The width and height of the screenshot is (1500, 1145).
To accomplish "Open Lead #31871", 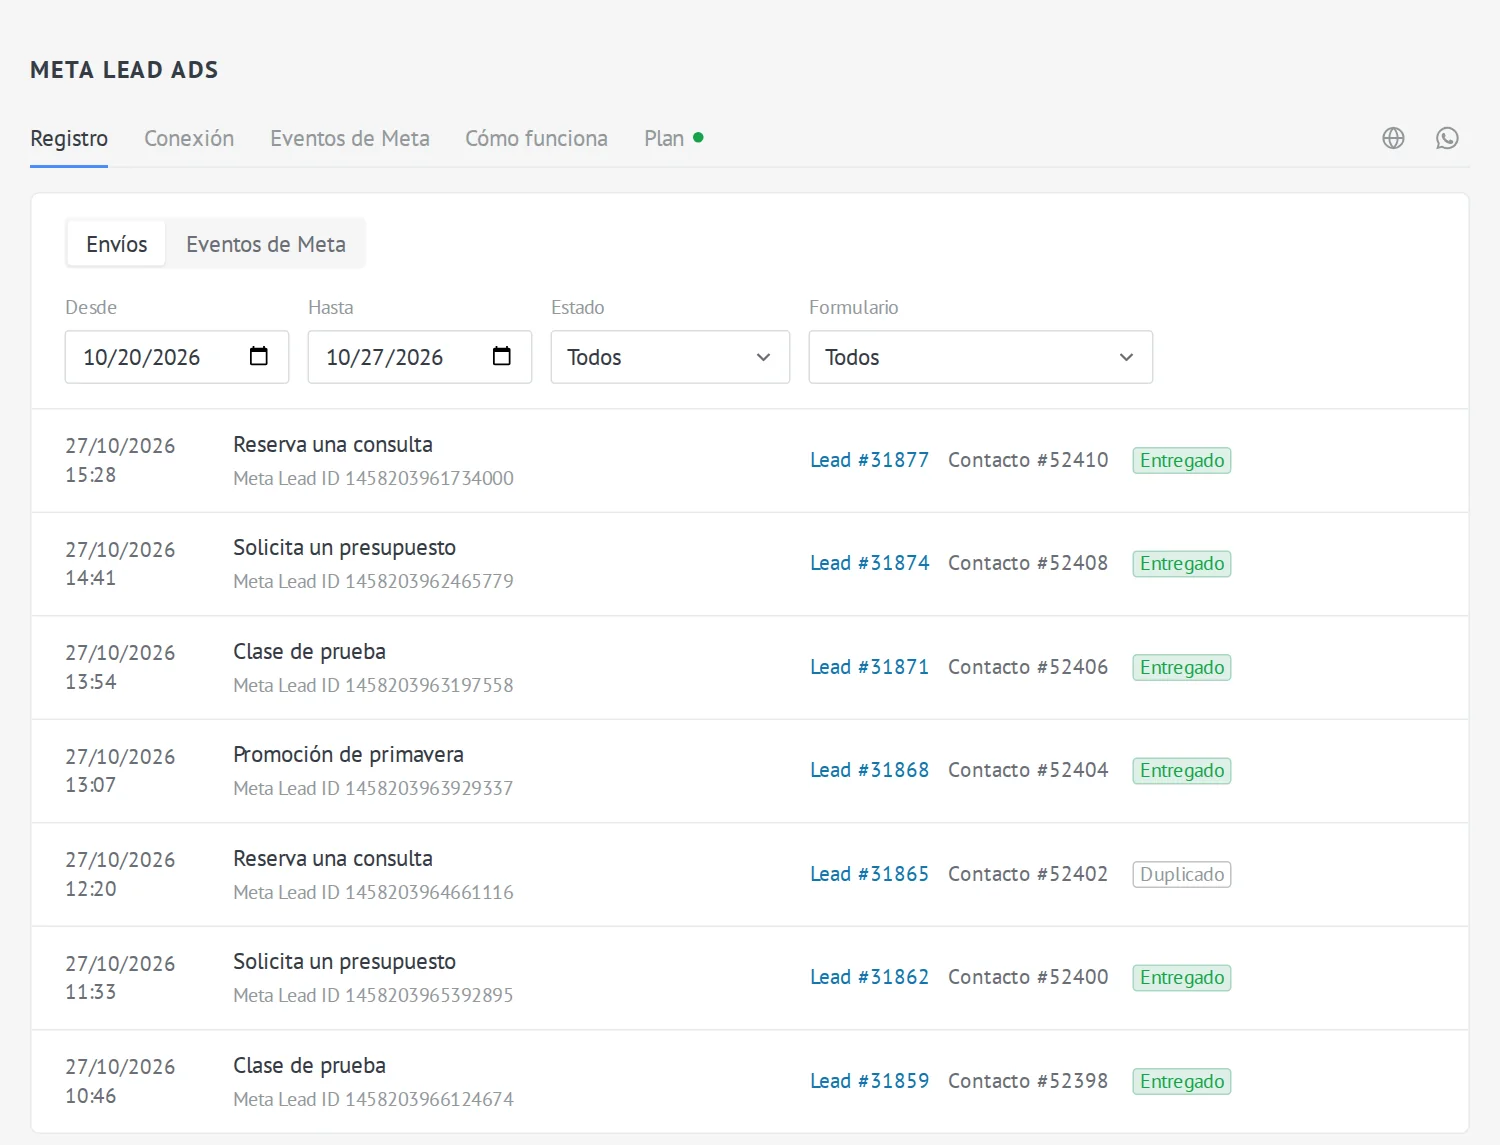I will point(869,667).
